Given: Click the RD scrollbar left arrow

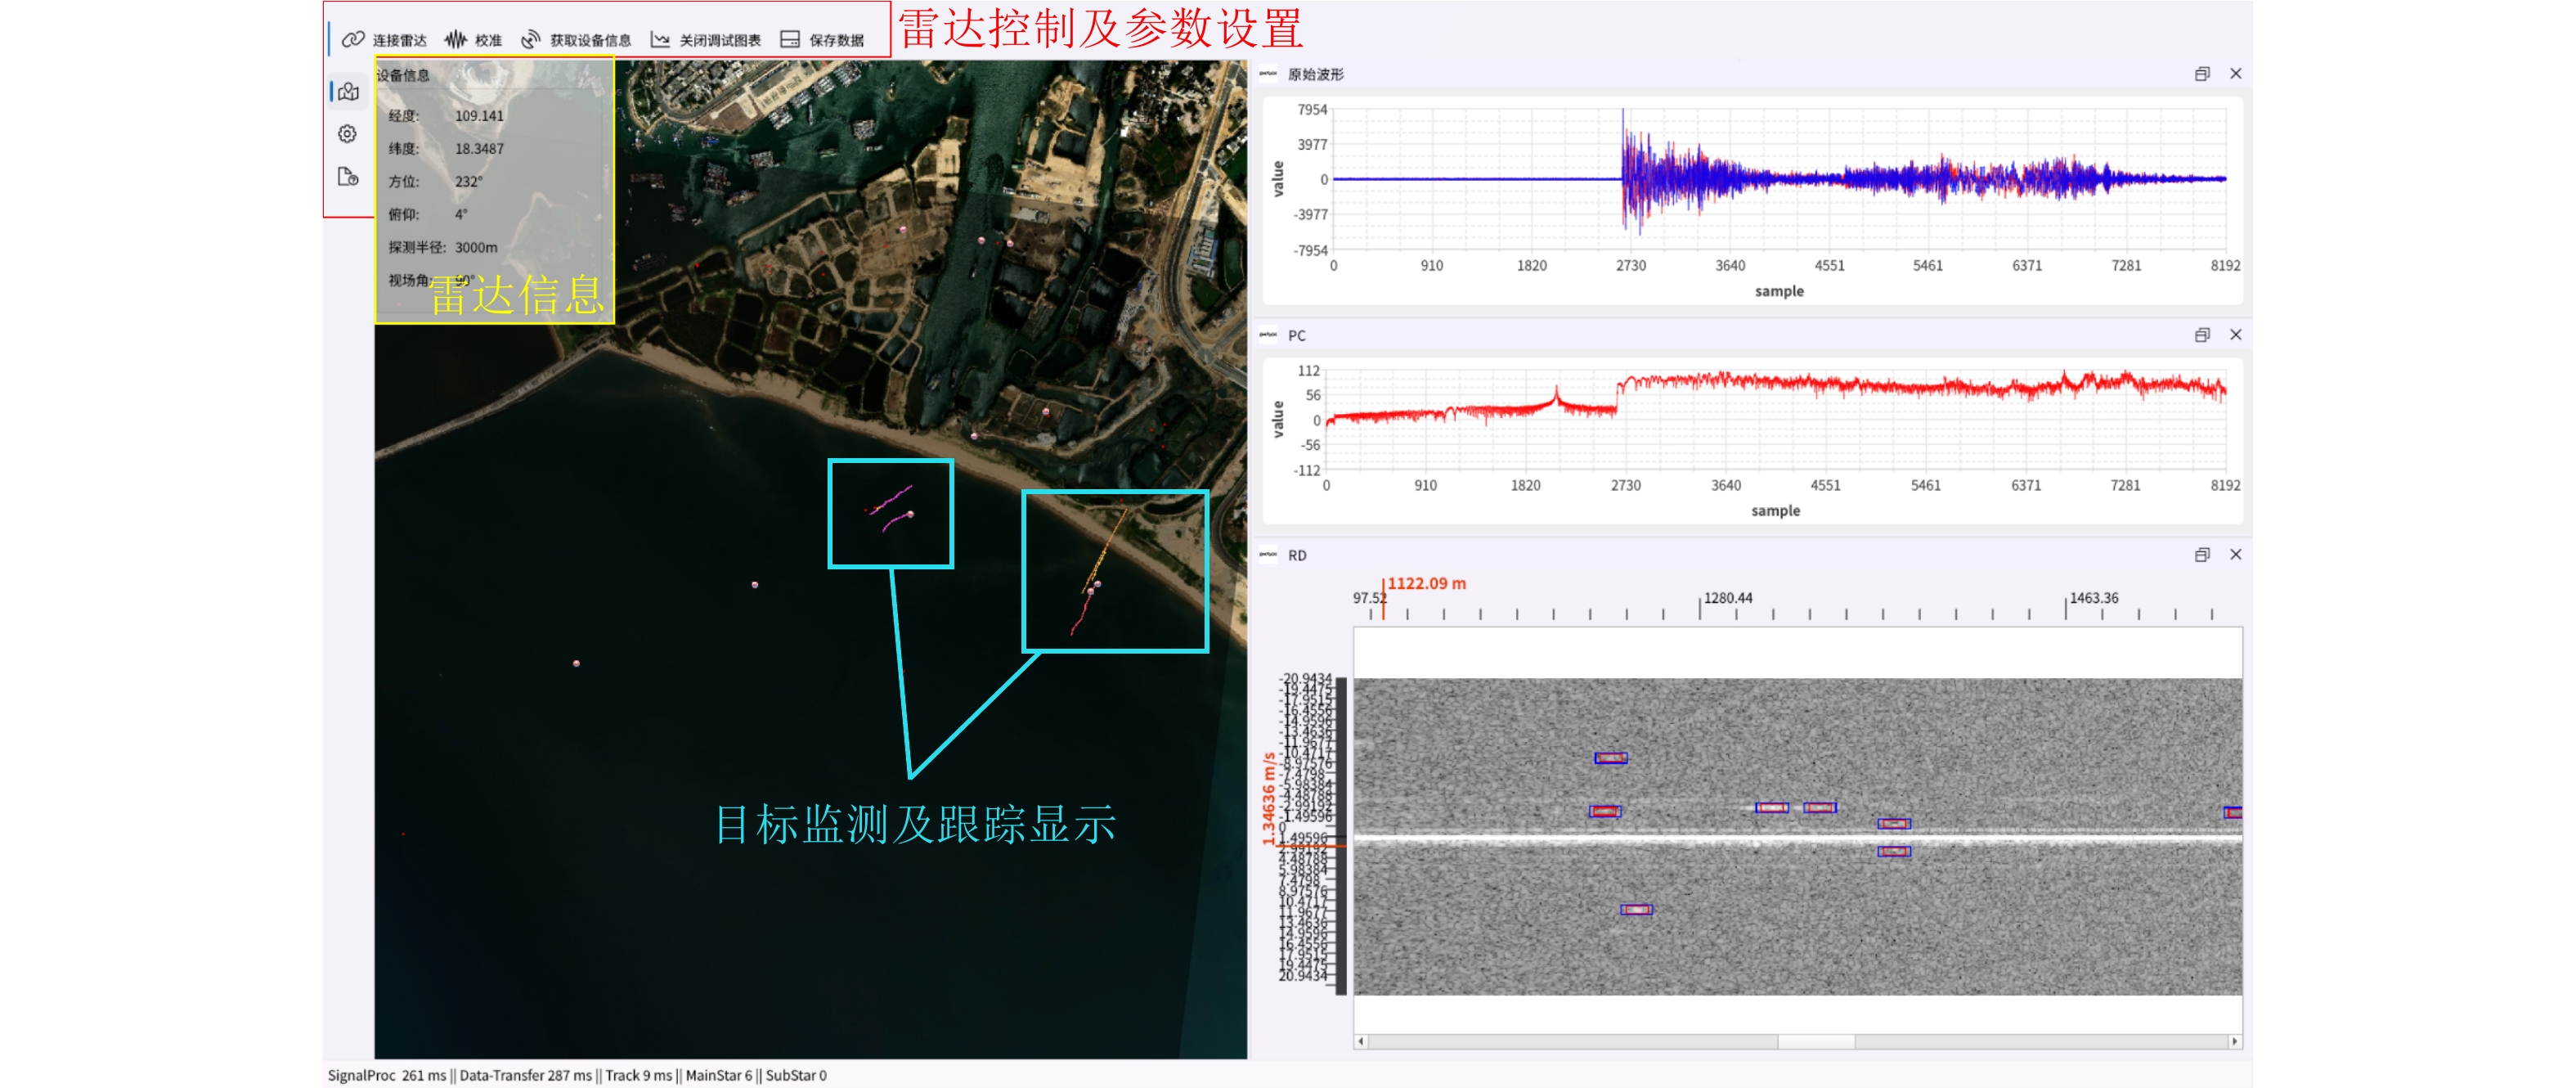Looking at the screenshot, I should coord(1361,1041).
